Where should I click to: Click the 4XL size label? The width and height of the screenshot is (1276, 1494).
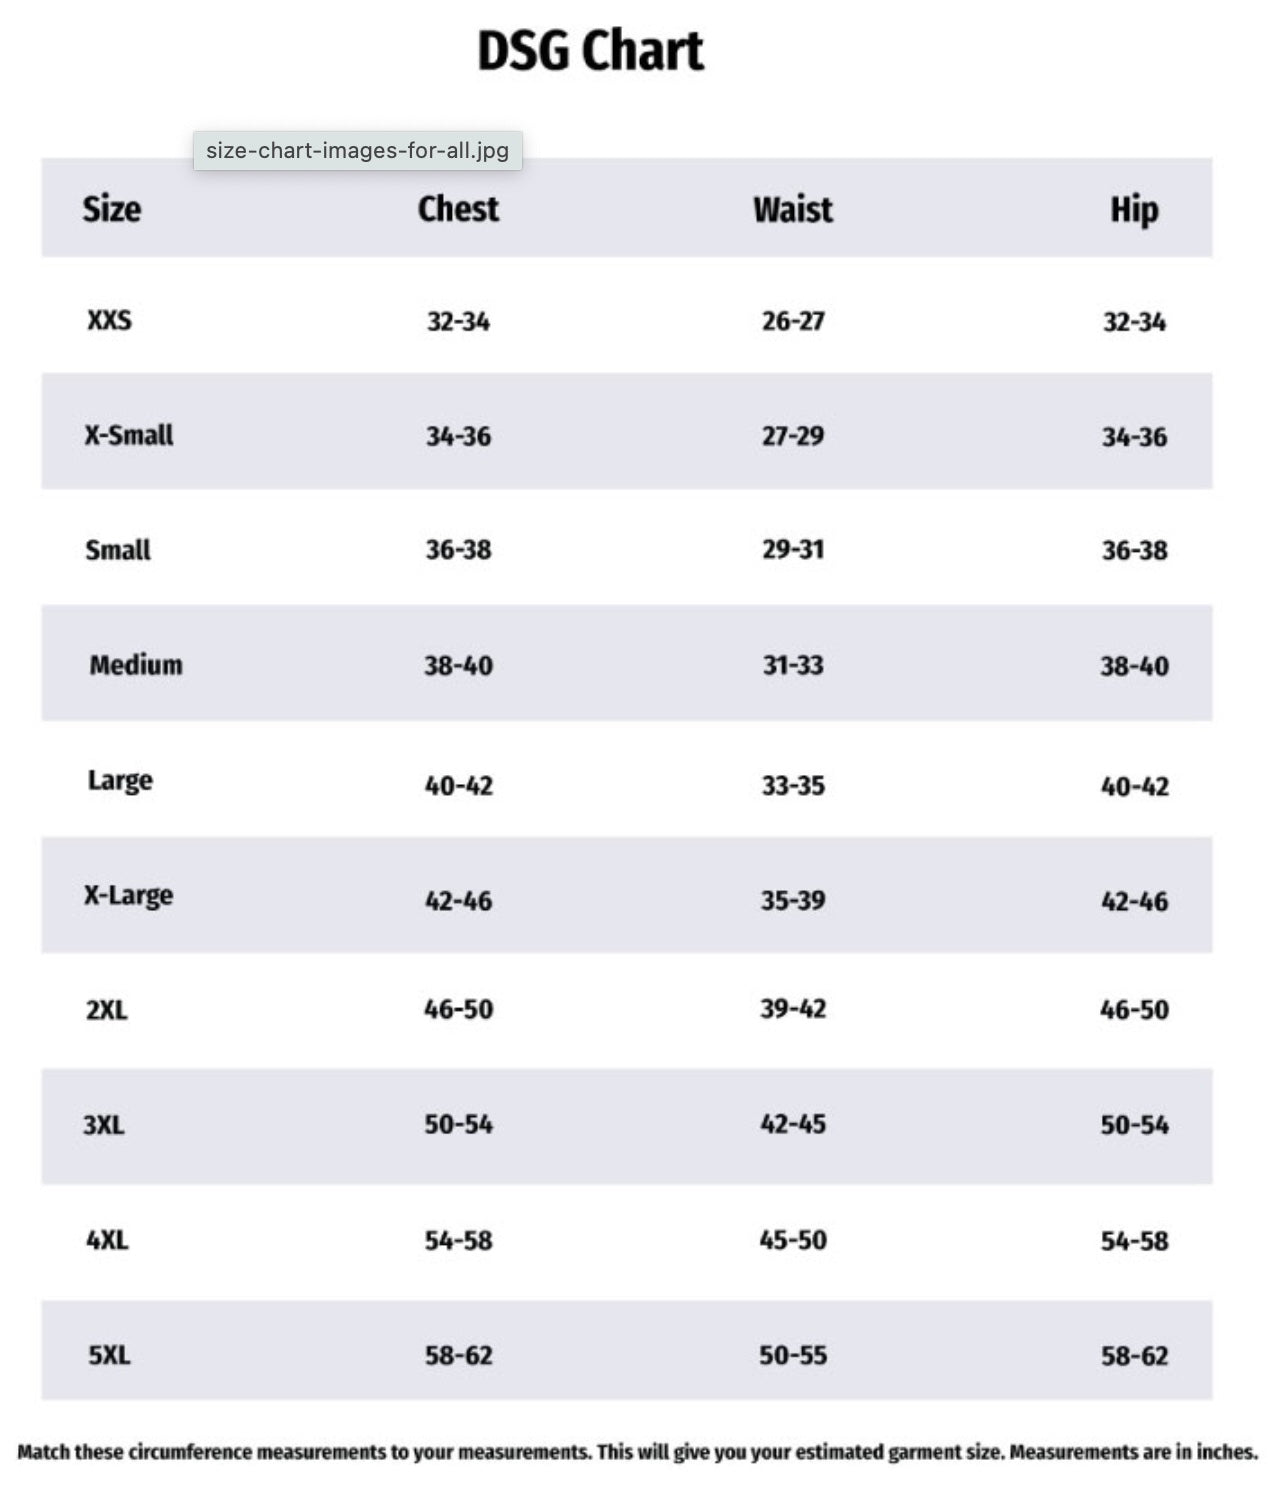click(107, 1240)
